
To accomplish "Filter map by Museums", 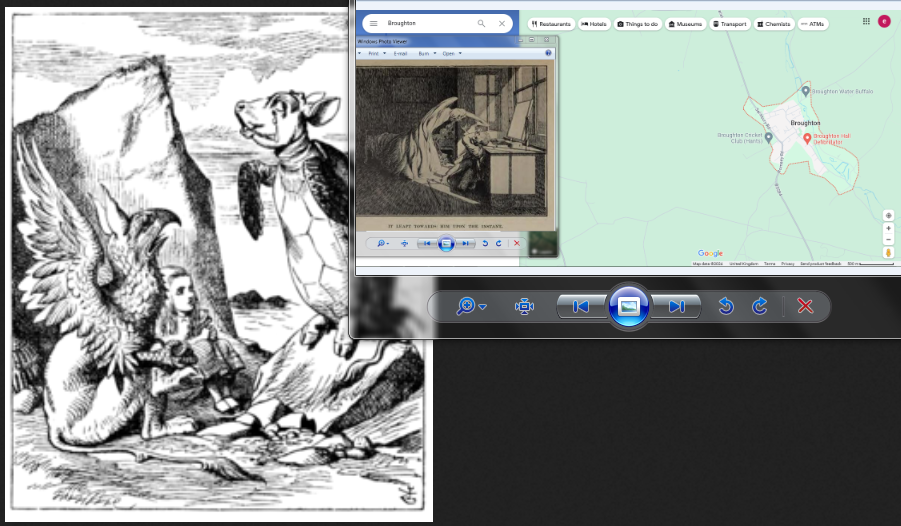I will 686,24.
